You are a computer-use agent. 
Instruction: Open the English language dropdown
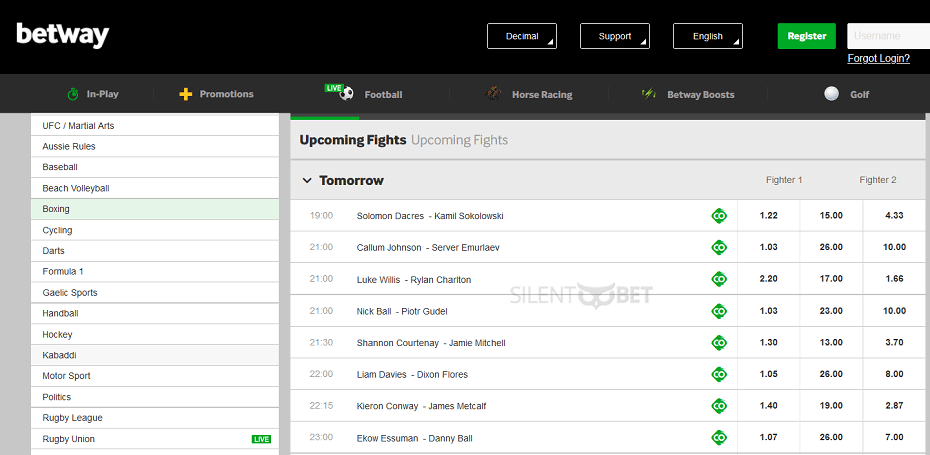pos(708,36)
